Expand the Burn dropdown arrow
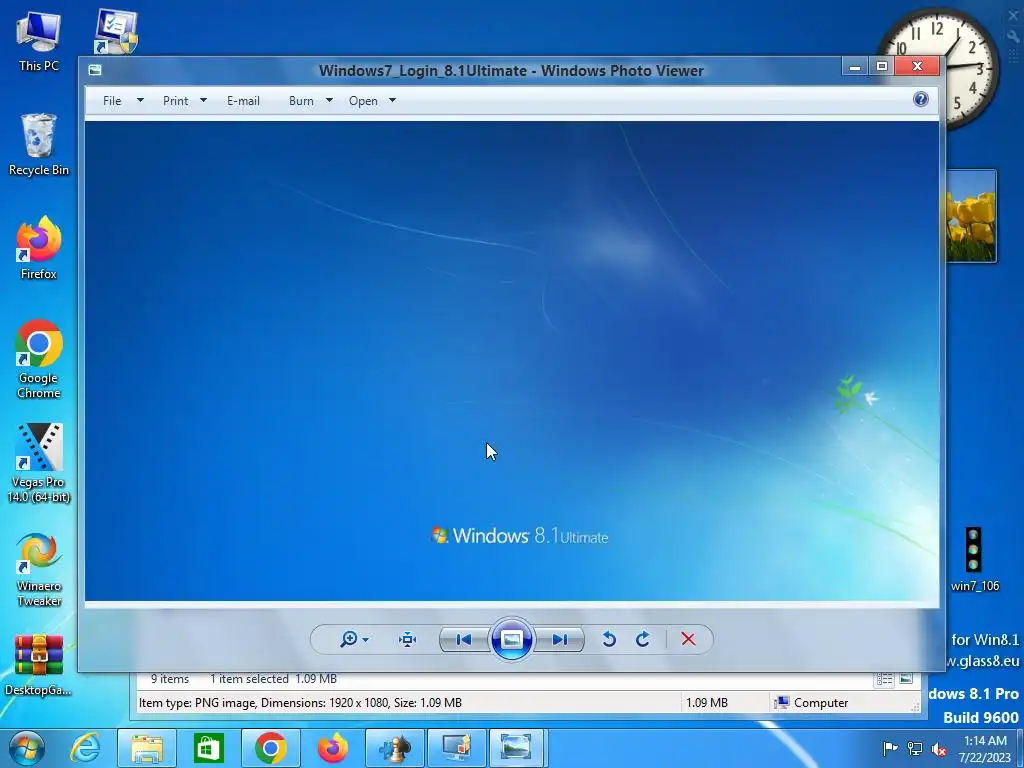The height and width of the screenshot is (768, 1024). click(x=329, y=101)
